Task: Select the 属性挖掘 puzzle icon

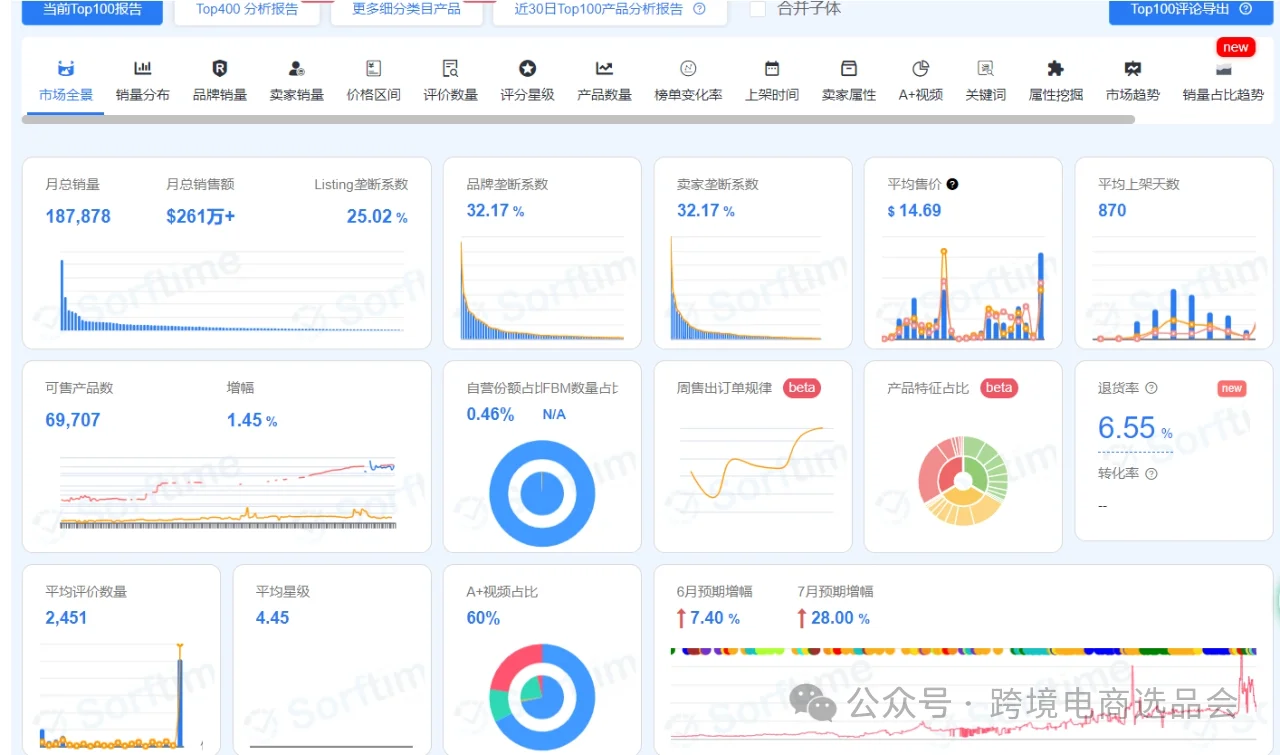Action: point(1056,69)
